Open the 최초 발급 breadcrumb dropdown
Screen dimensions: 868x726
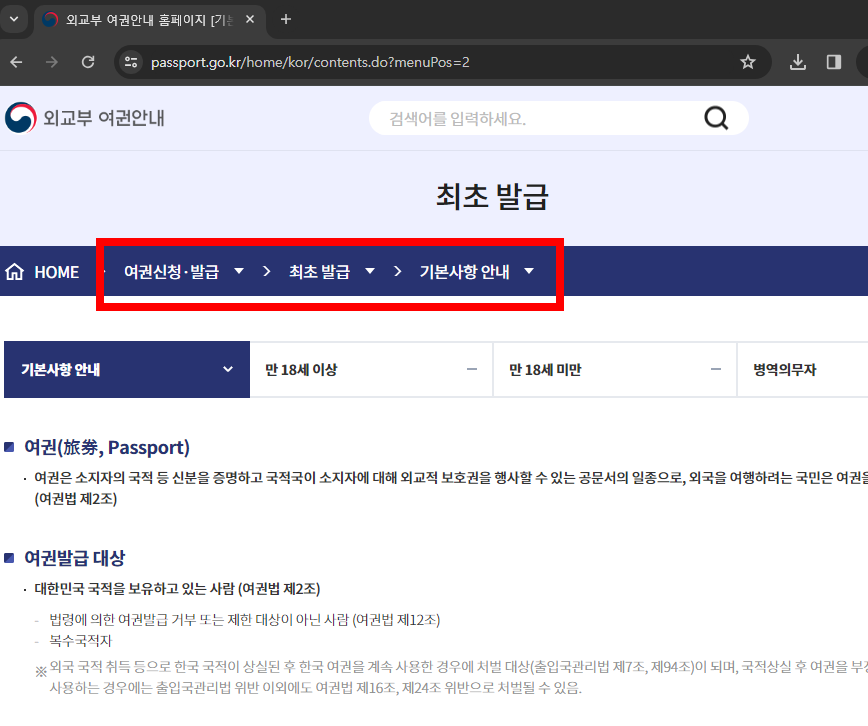(x=370, y=271)
